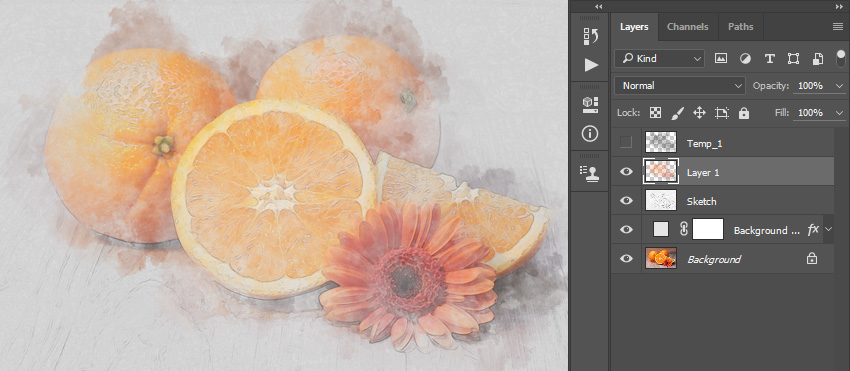This screenshot has width=850, height=371.
Task: Click the Fill label
Action: 781,113
